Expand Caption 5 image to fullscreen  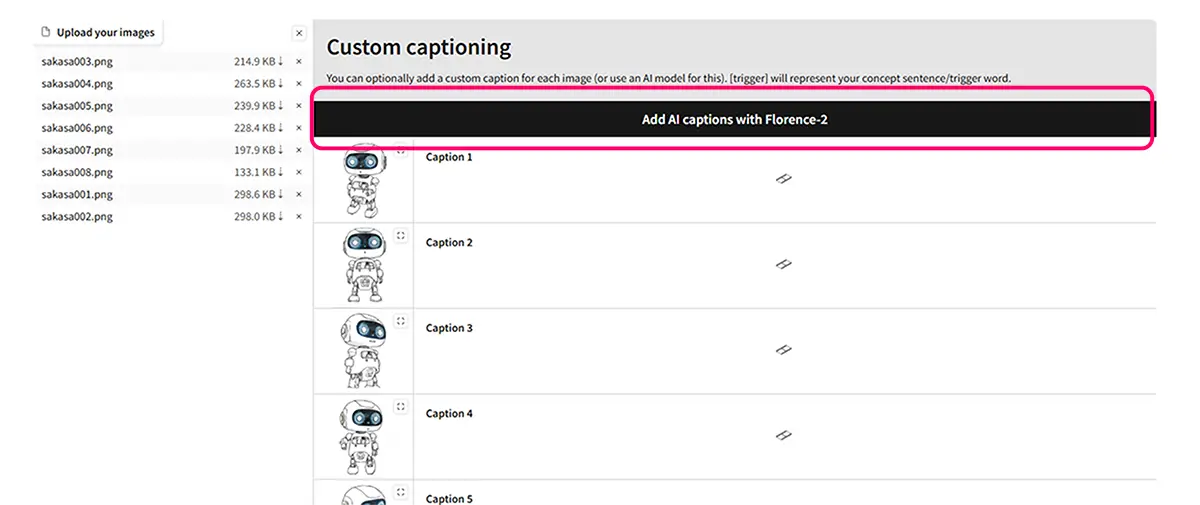tap(401, 492)
